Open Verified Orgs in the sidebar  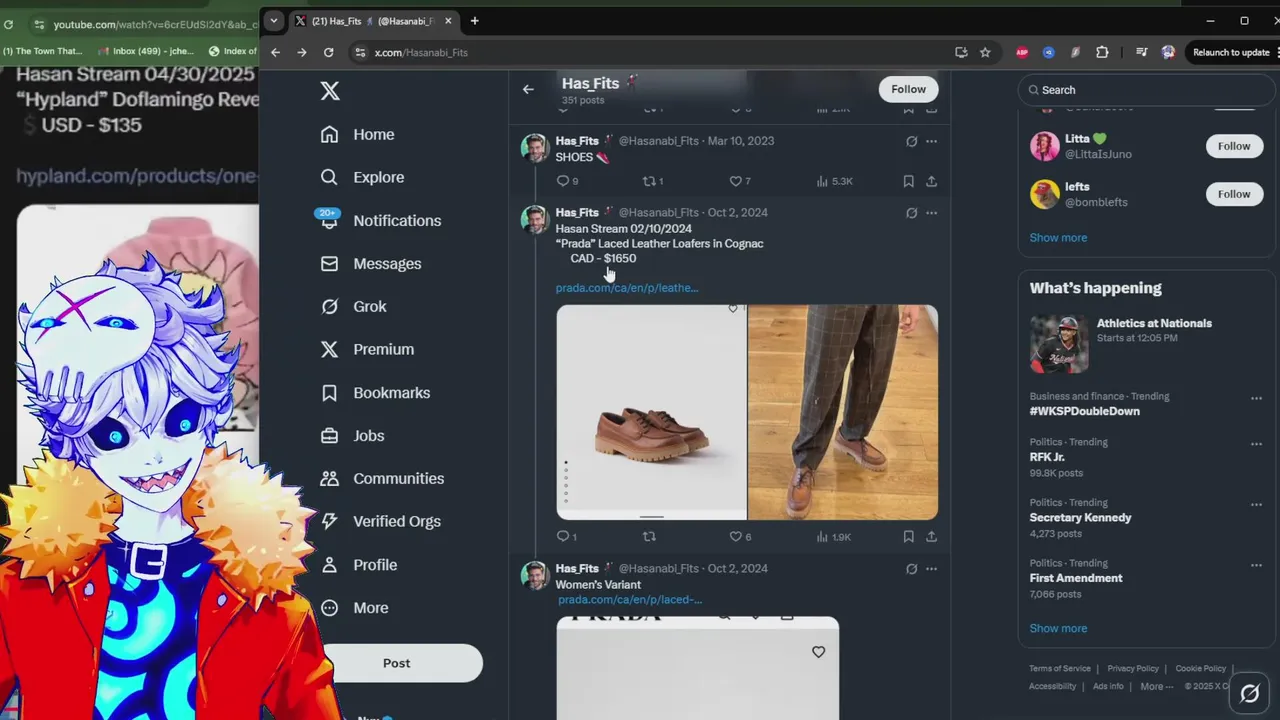pyautogui.click(x=381, y=522)
